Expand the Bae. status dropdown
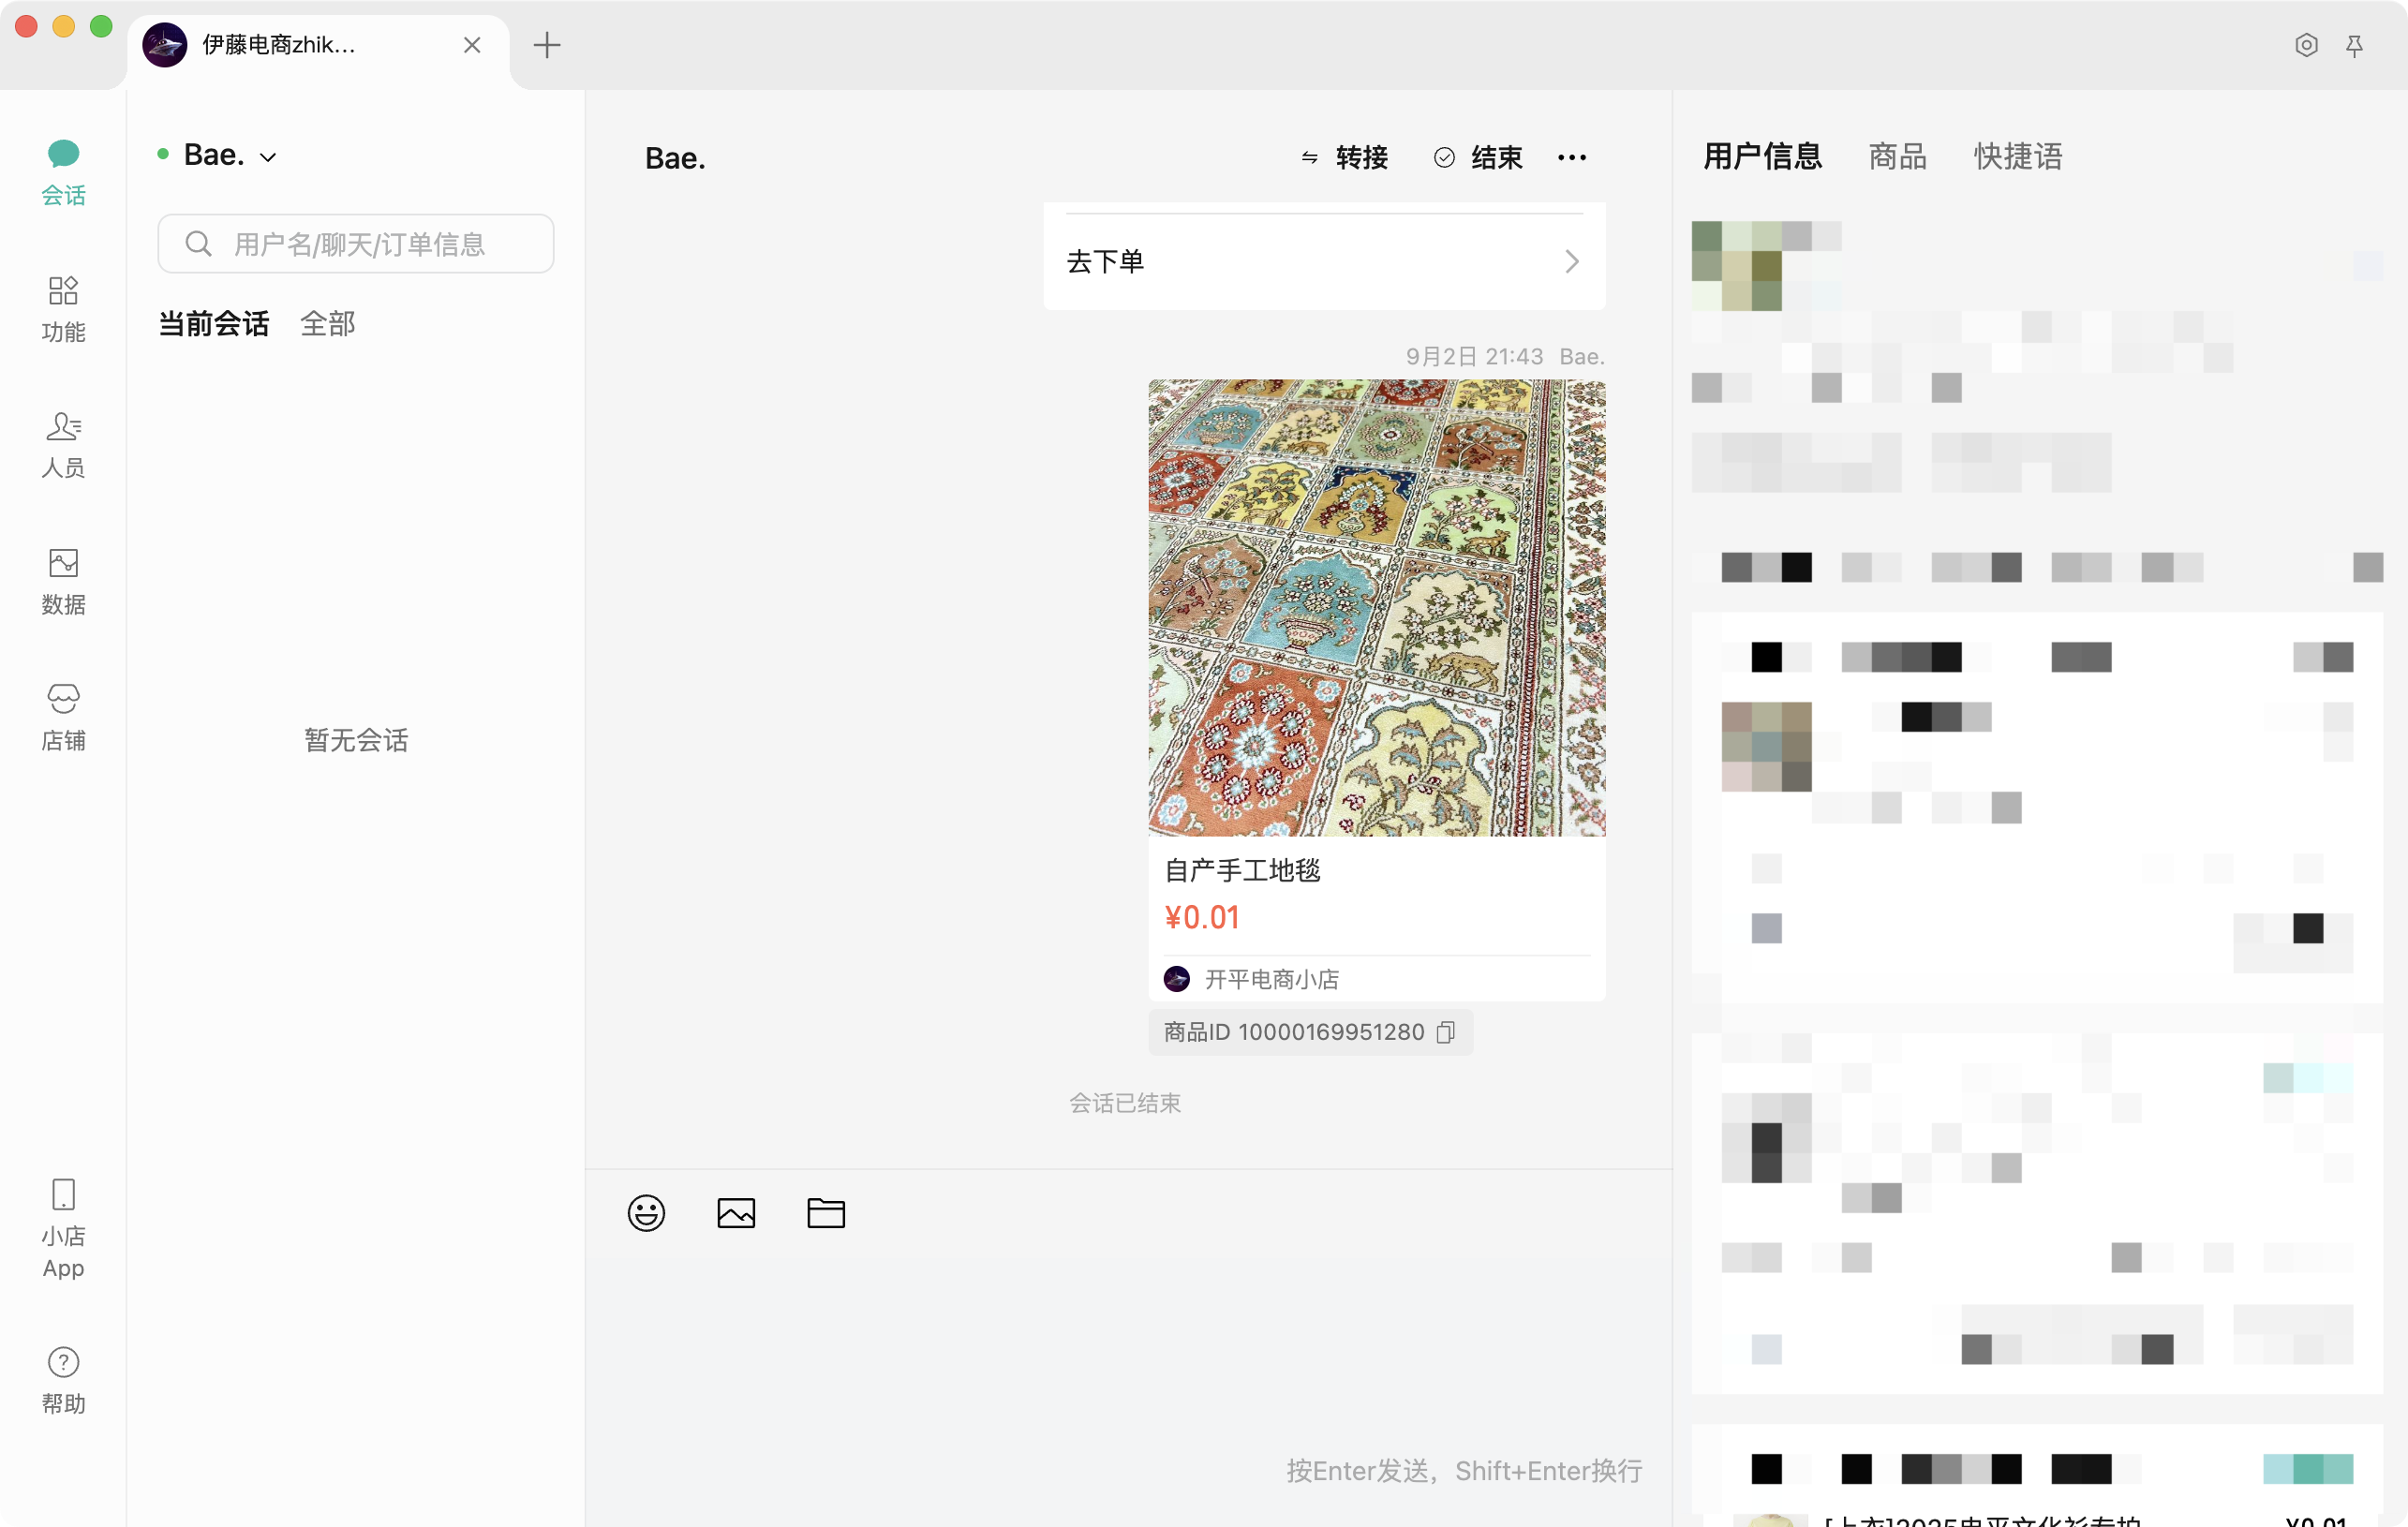Image resolution: width=2408 pixels, height=1527 pixels. (268, 157)
